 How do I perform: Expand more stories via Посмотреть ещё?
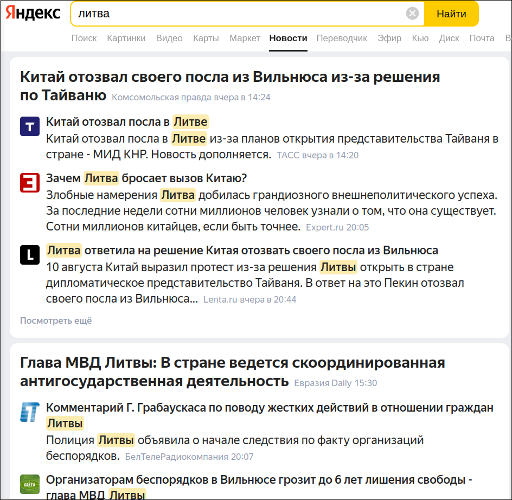[x=56, y=321]
